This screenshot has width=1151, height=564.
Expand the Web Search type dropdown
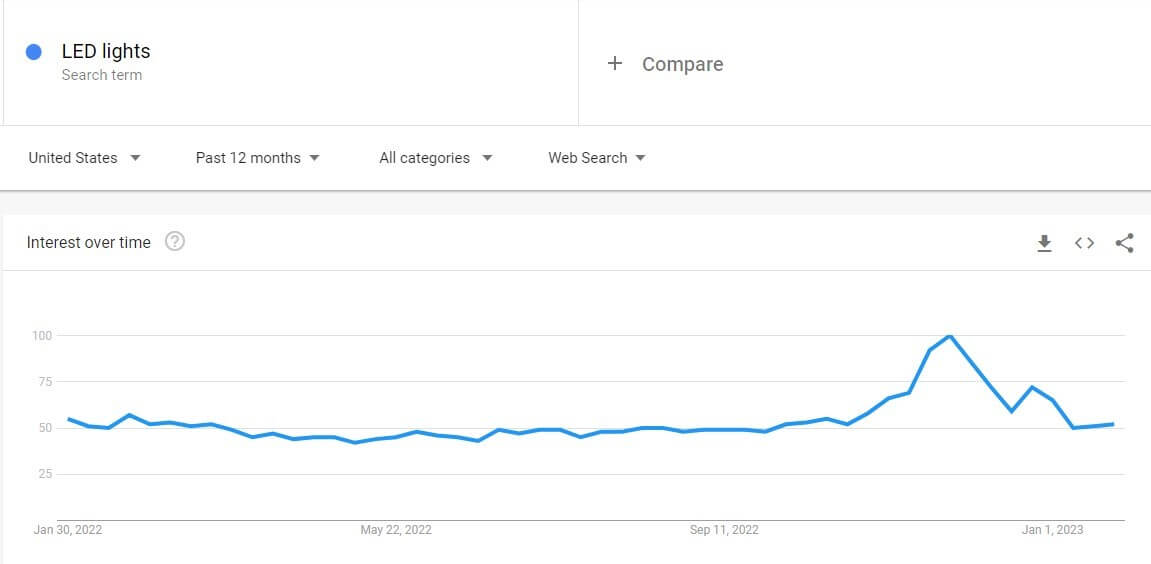point(597,158)
